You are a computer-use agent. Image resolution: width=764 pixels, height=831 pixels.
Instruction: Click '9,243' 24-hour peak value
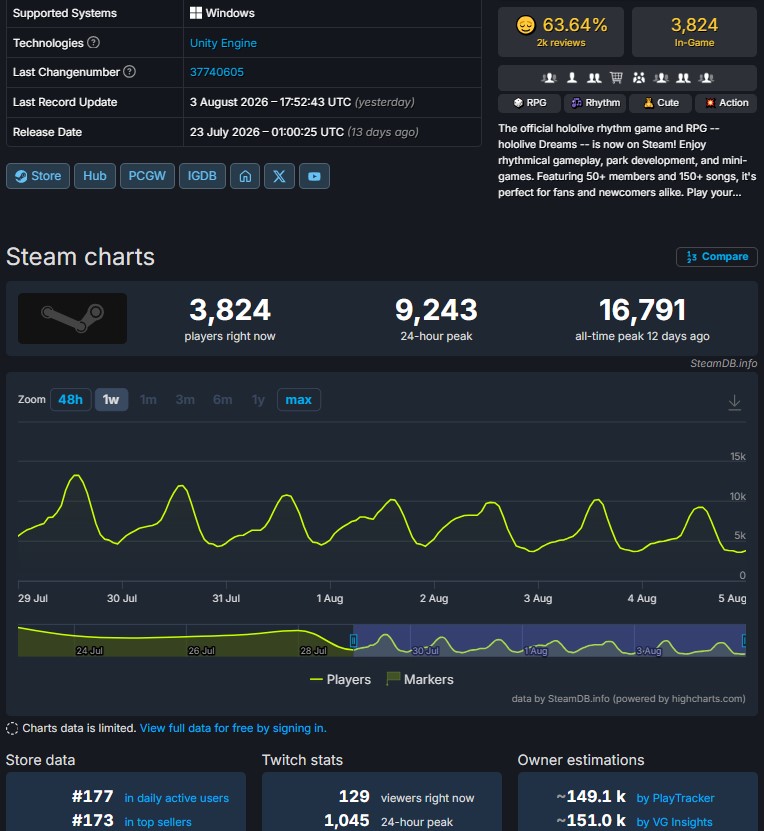point(436,310)
